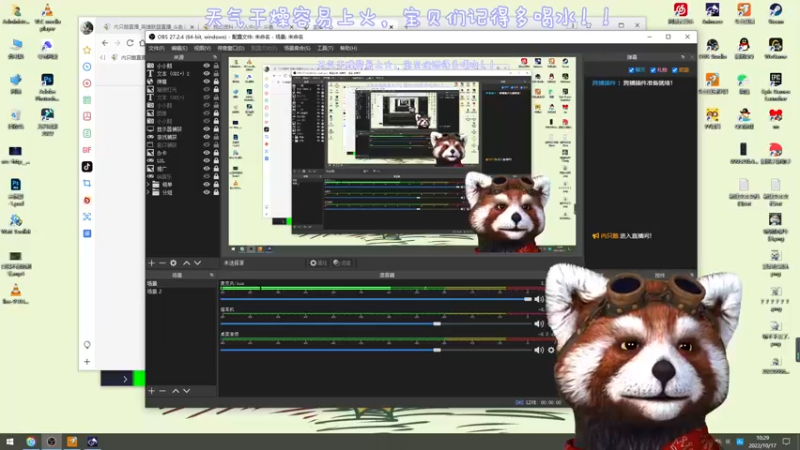
Task: Open the OBS Studio desktop shortcut
Action: [713, 49]
